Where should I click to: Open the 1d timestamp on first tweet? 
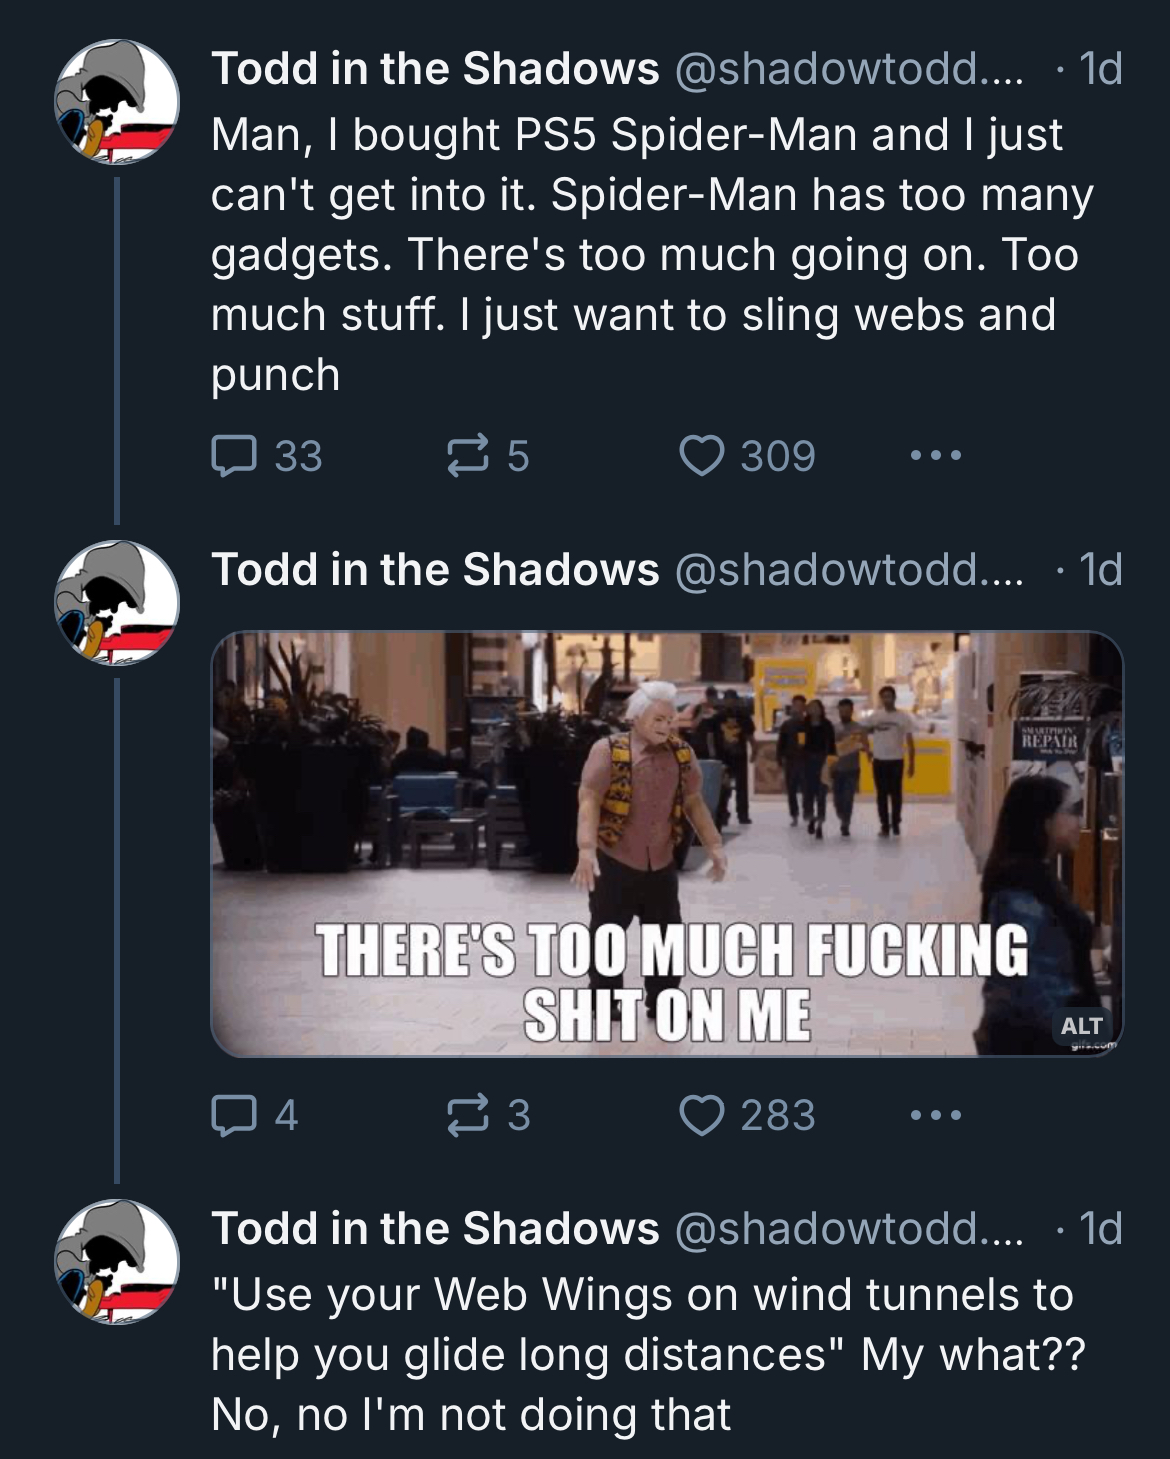coord(1101,69)
